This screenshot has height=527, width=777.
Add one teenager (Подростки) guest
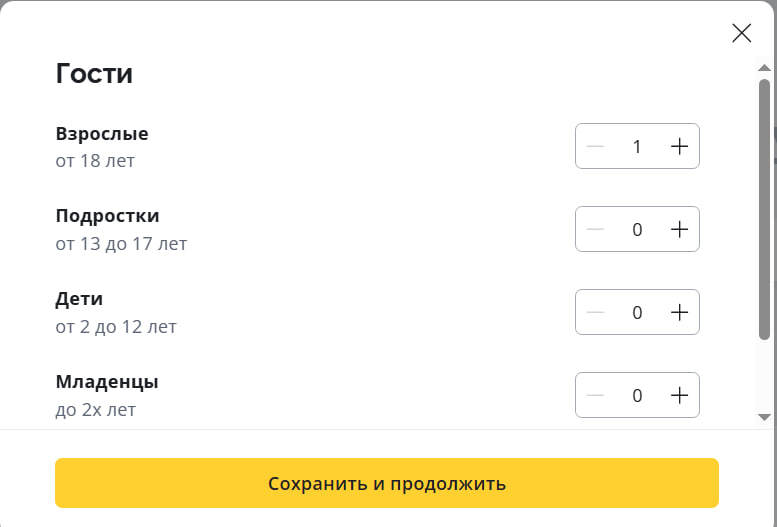(680, 229)
